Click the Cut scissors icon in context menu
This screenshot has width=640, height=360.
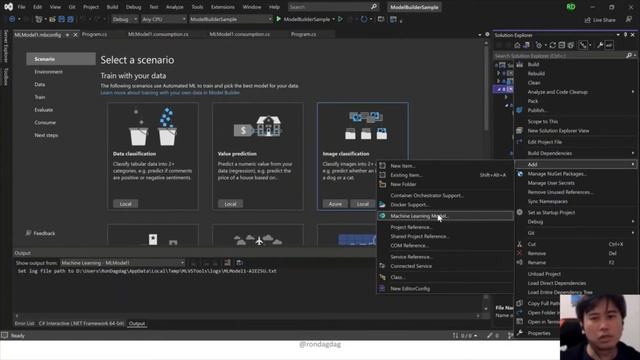coord(519,244)
